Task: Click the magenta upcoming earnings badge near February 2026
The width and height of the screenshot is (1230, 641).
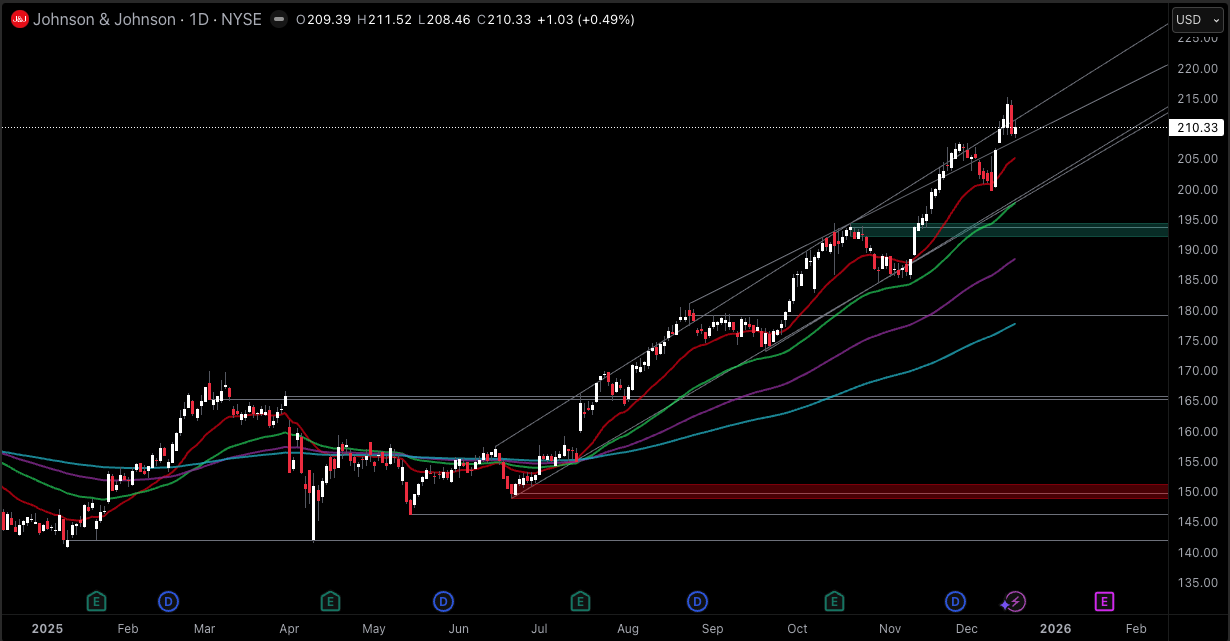Action: tap(1104, 602)
